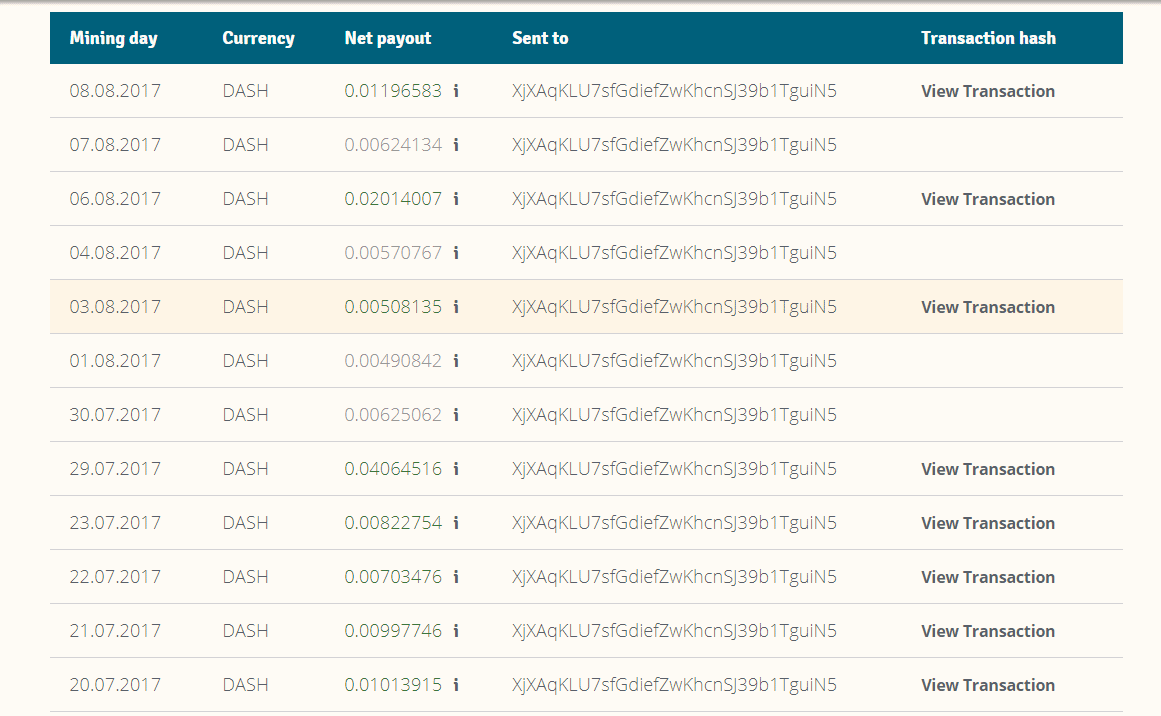Show info for payout 0.00508135

pyautogui.click(x=456, y=307)
